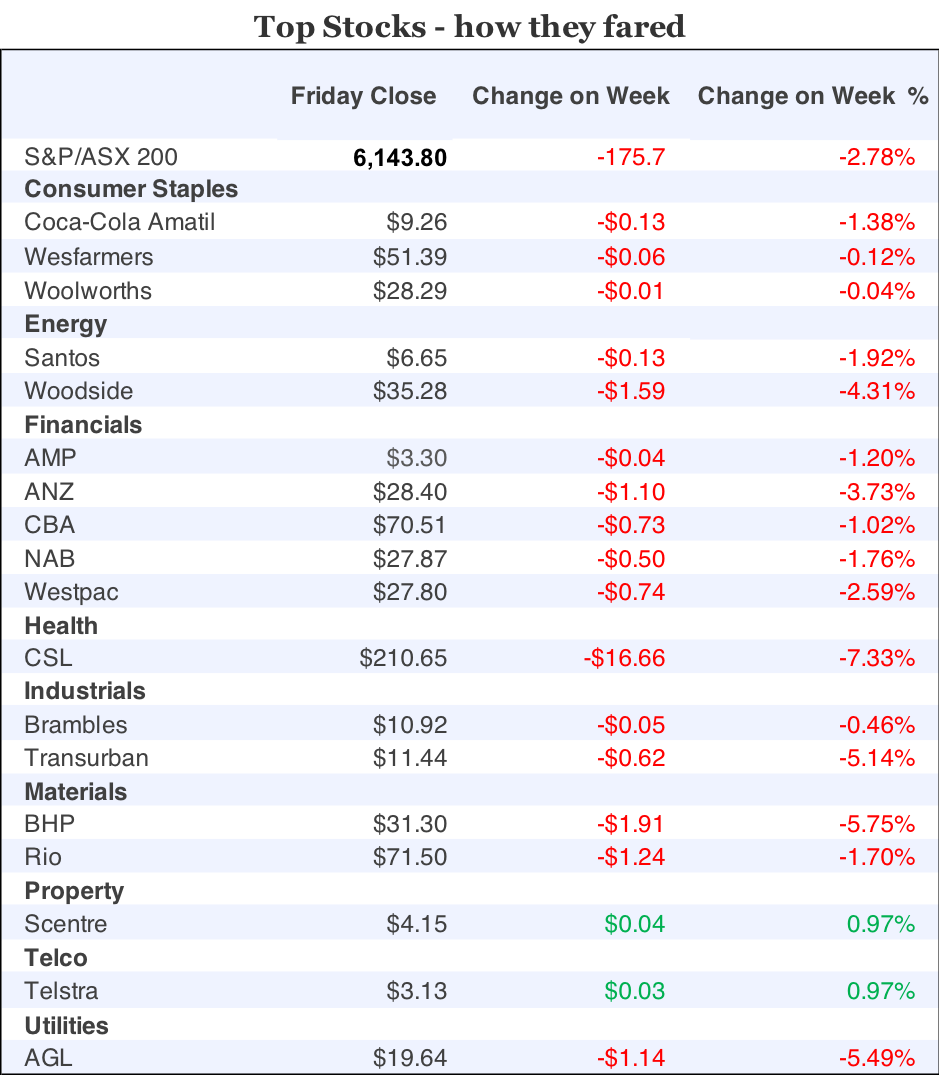Select ANZ's percentage change -3.73%
Image resolution: width=939 pixels, height=1075 pixels.
tap(878, 492)
